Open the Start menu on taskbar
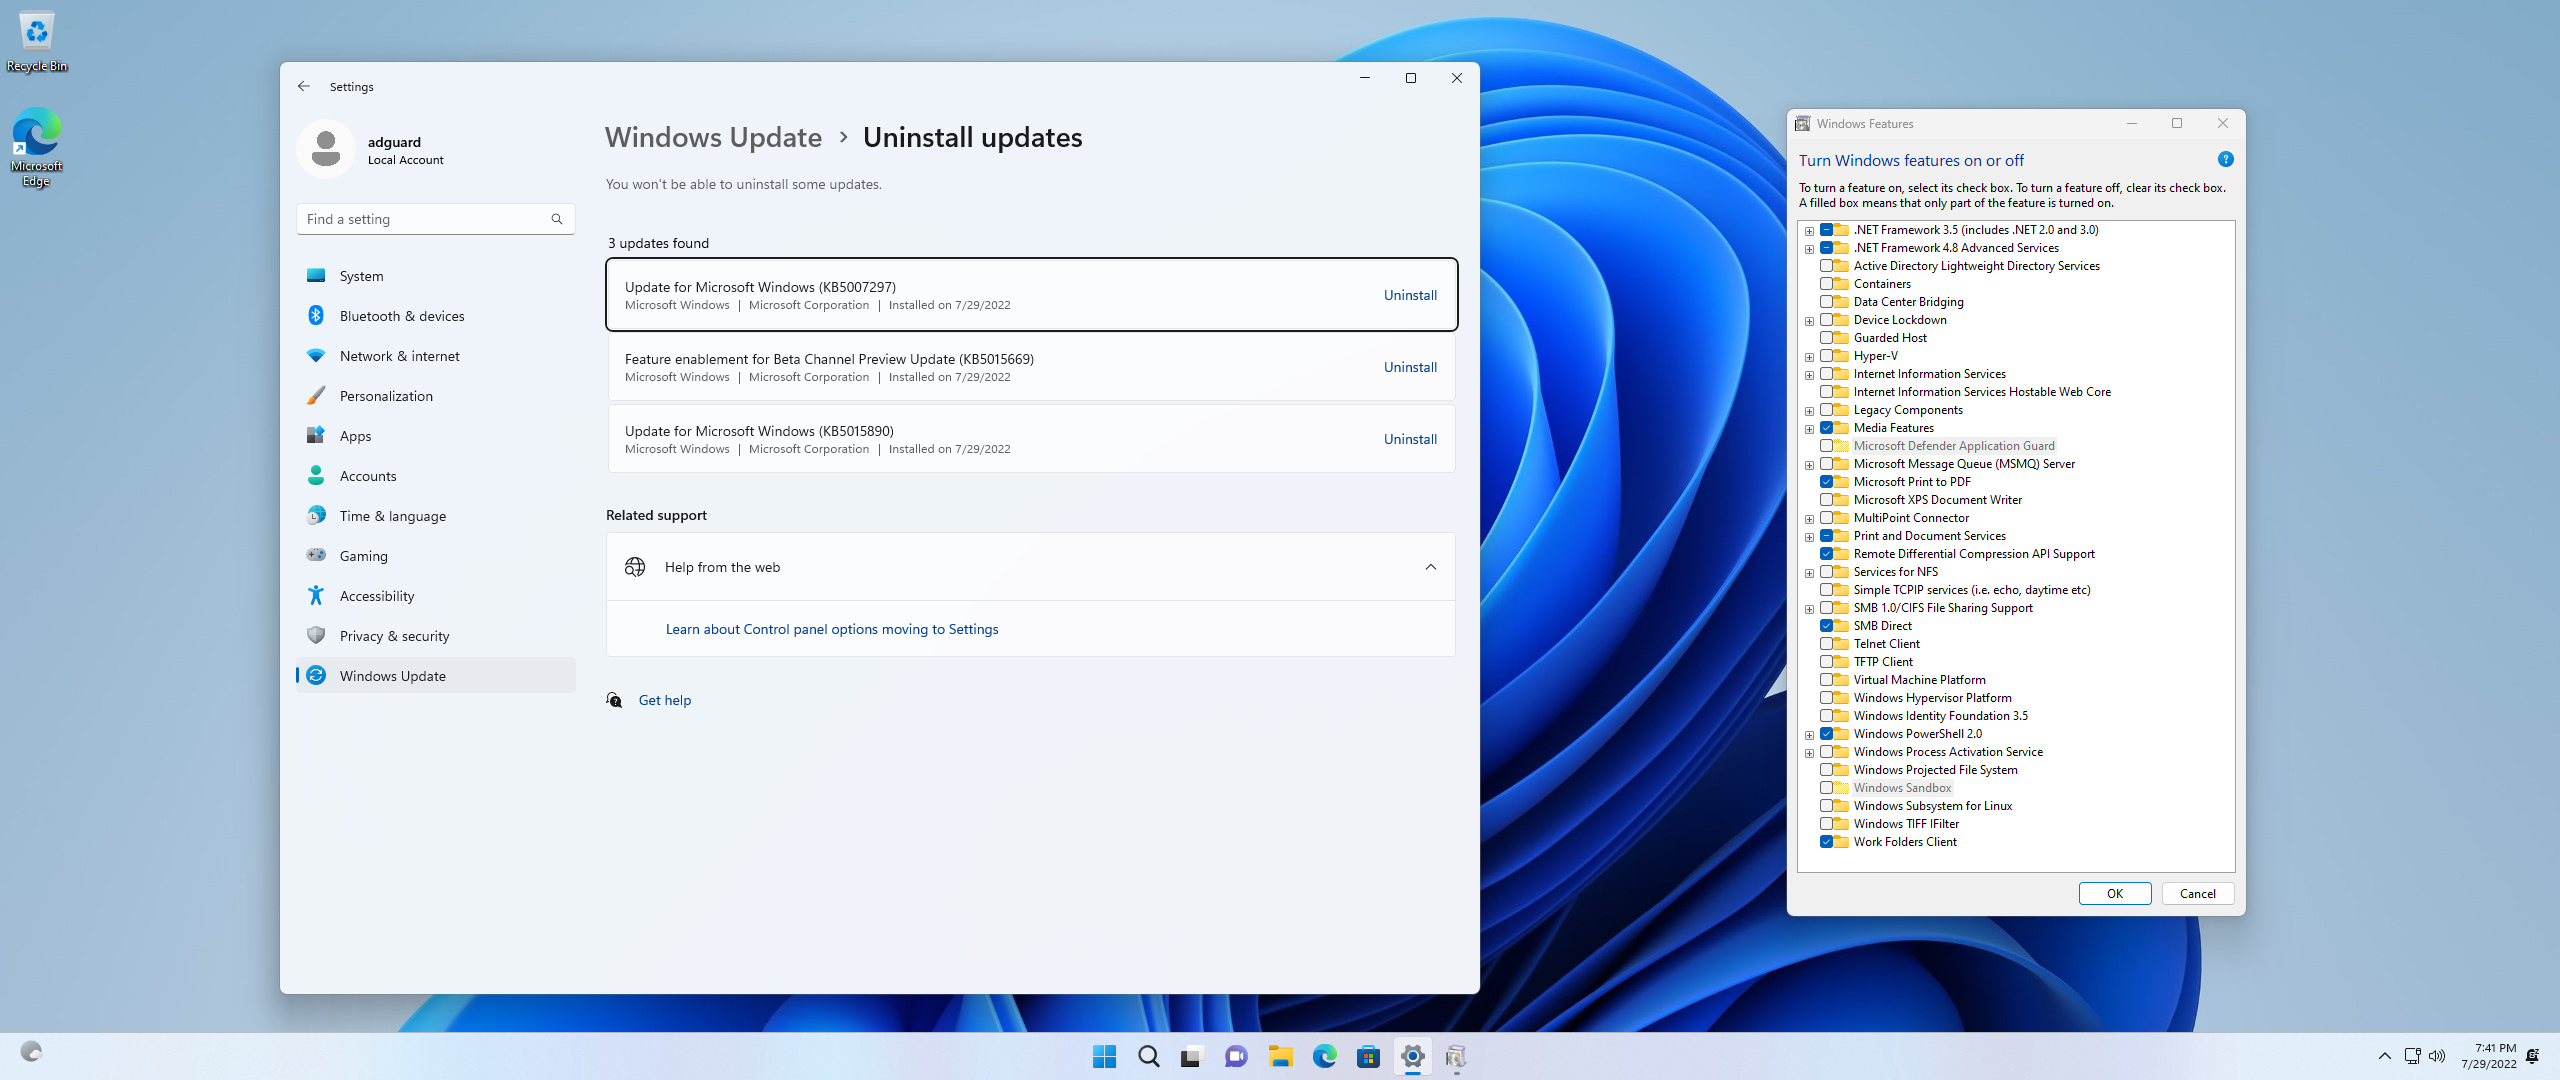This screenshot has height=1080, width=2560. pos(1104,1056)
